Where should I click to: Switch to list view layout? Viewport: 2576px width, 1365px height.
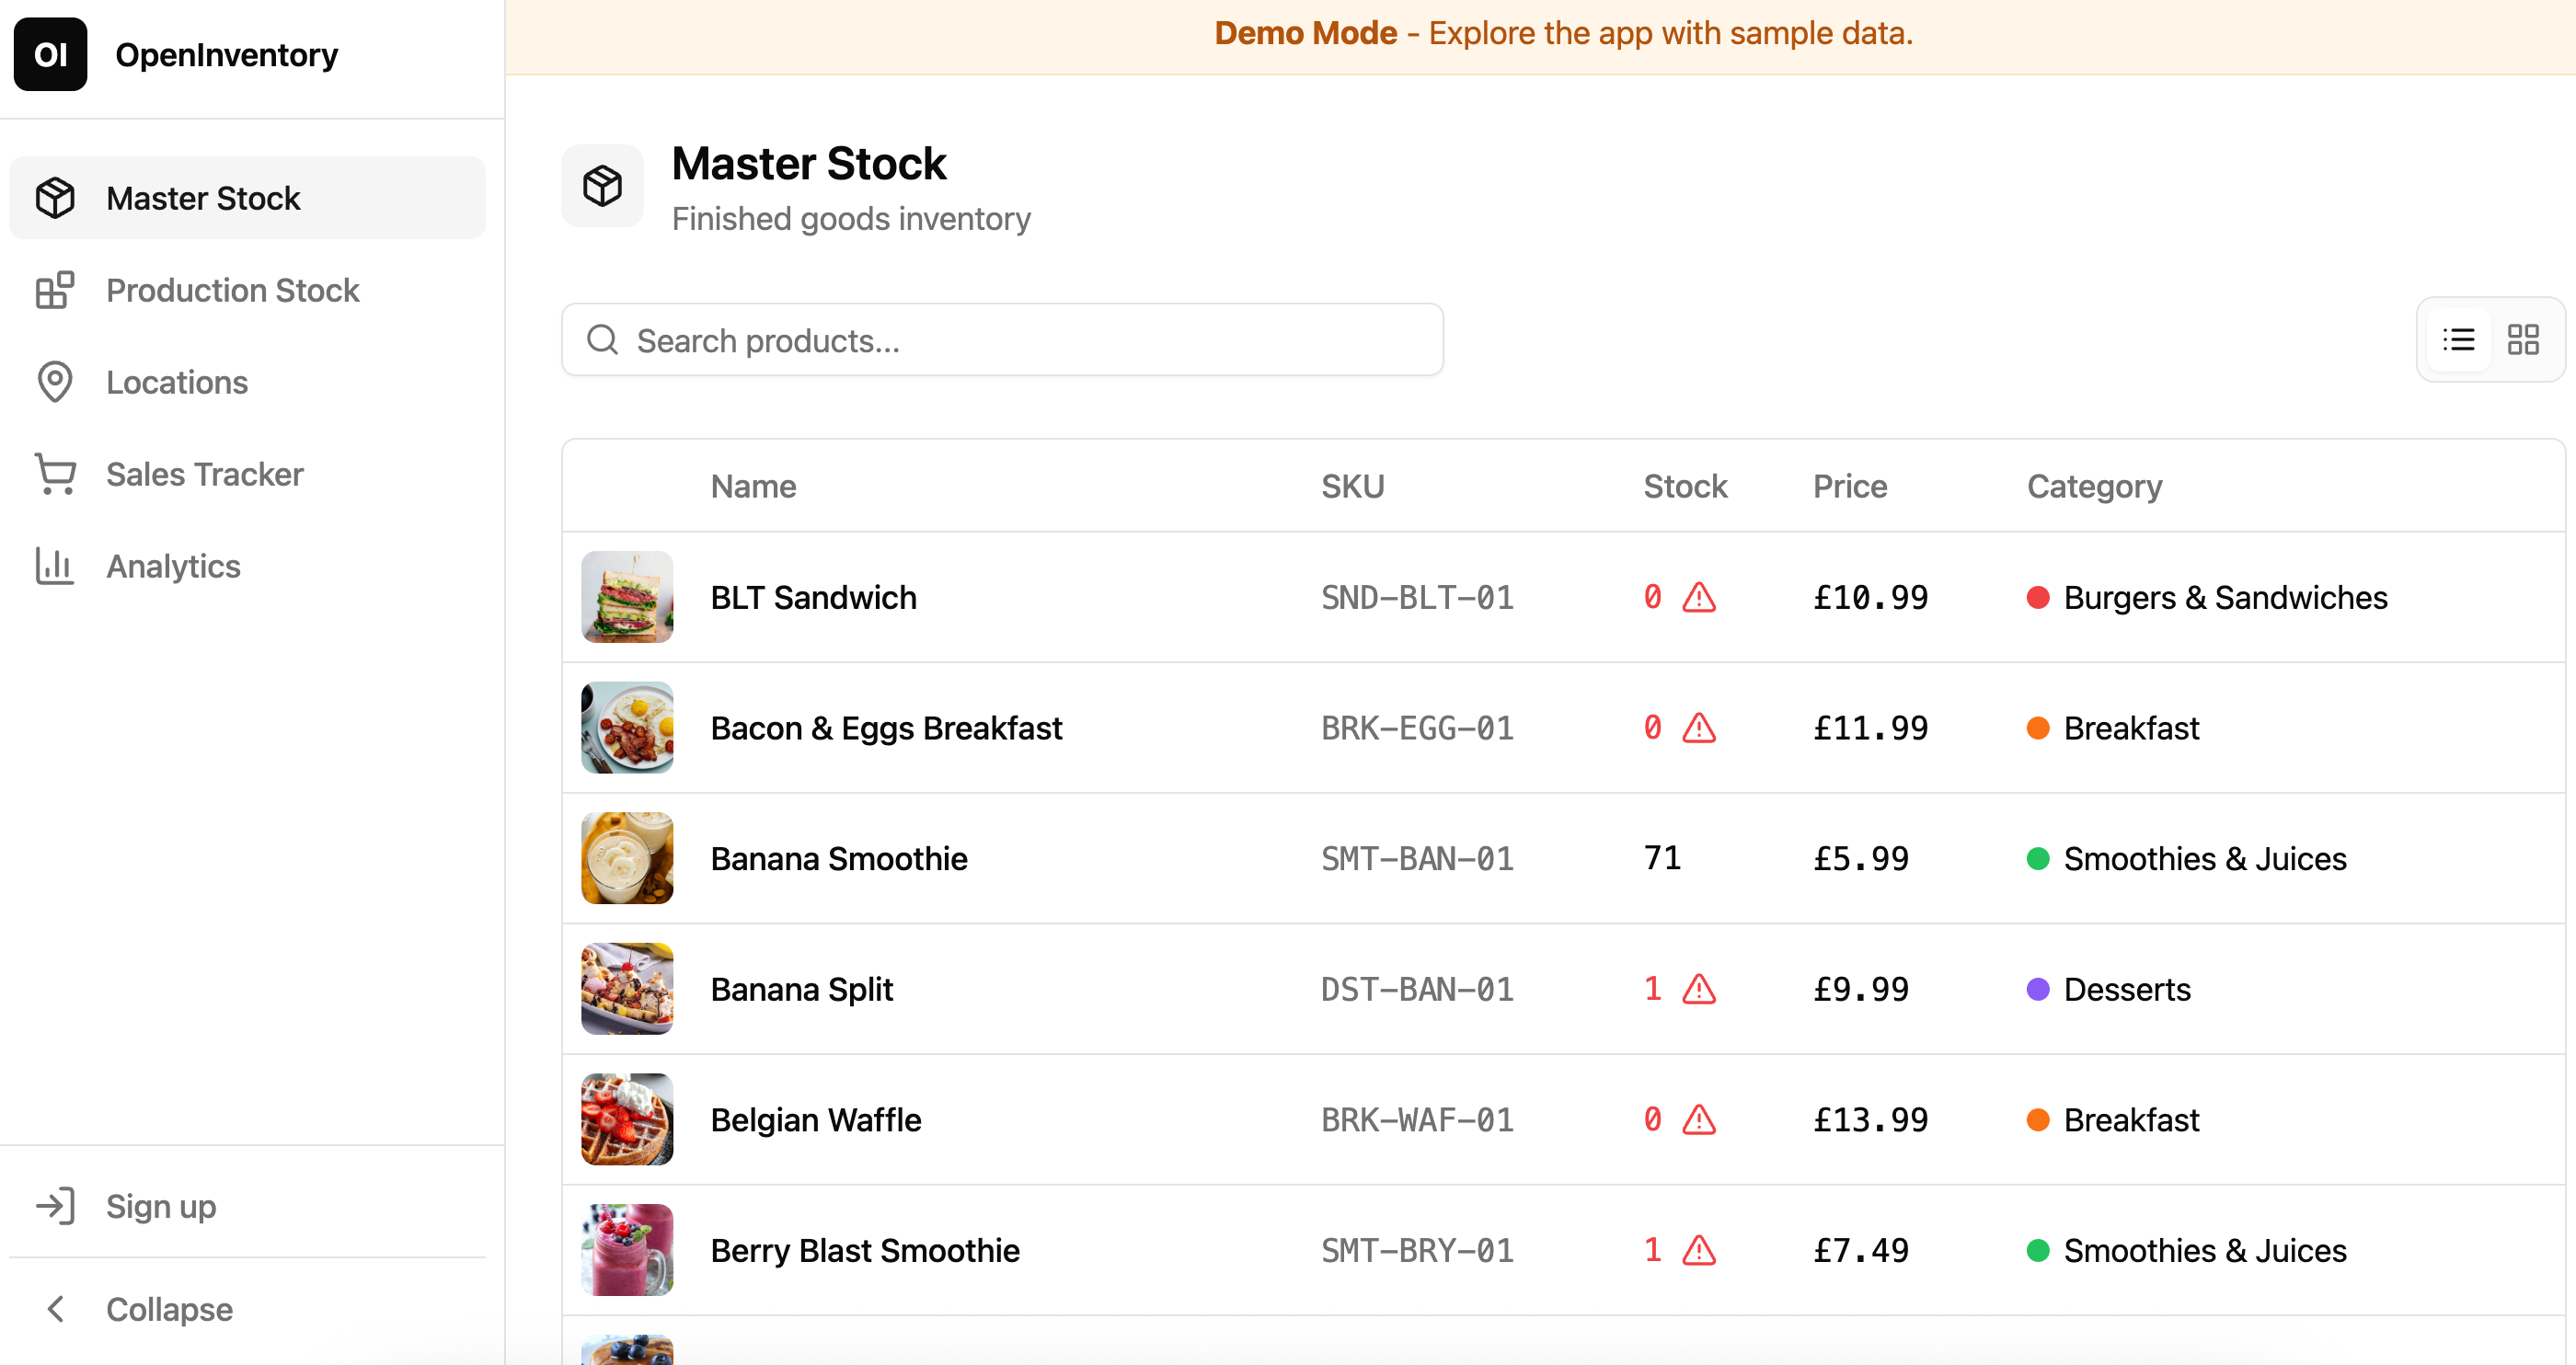click(x=2459, y=340)
